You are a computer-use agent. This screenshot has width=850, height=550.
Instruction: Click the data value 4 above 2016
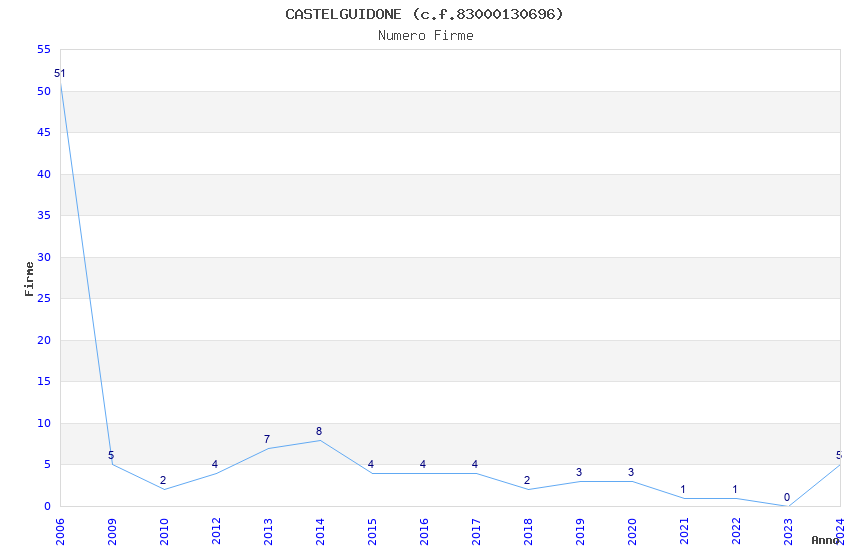[x=423, y=464]
